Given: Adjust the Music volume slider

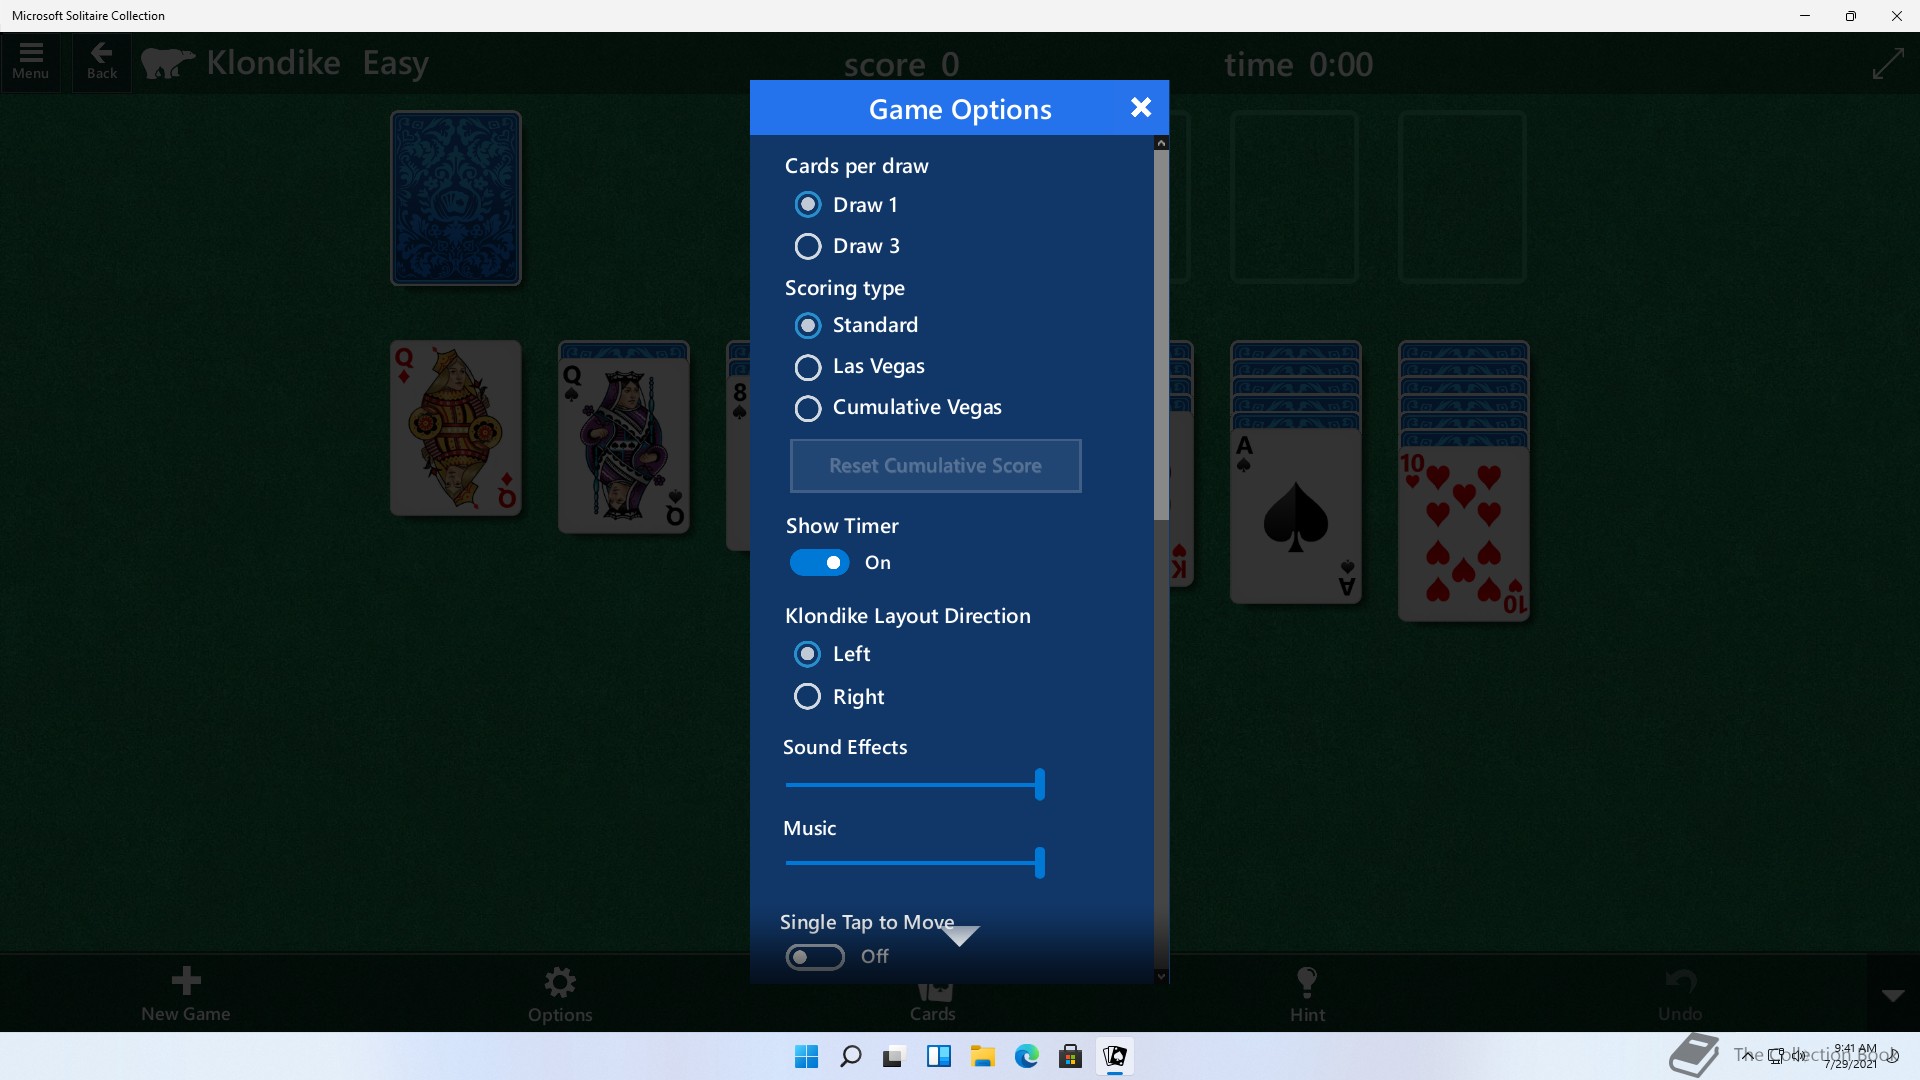Looking at the screenshot, I should click(x=914, y=863).
